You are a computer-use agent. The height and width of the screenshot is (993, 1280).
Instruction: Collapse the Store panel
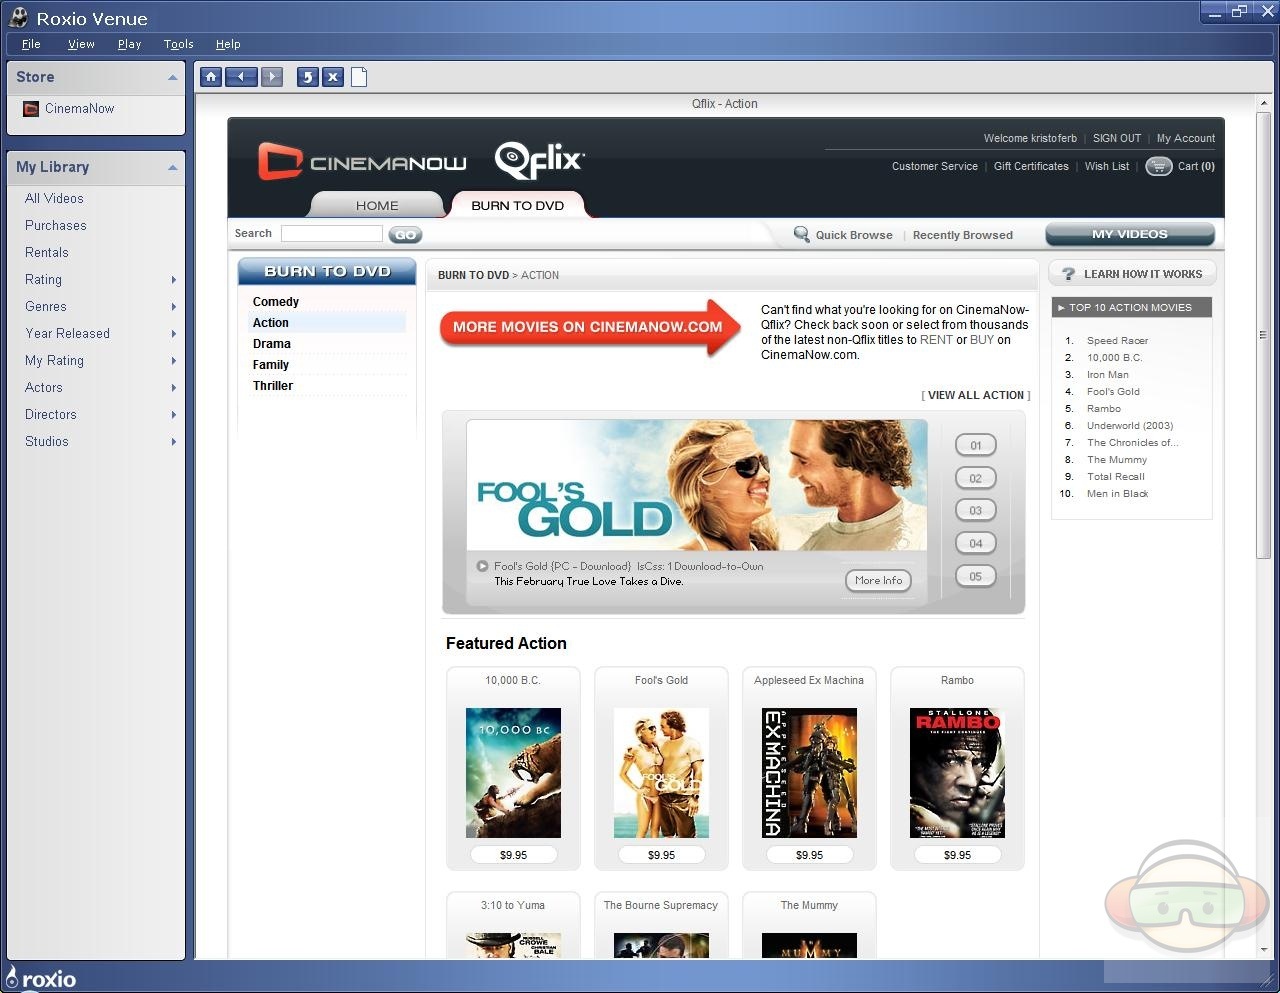point(172,78)
